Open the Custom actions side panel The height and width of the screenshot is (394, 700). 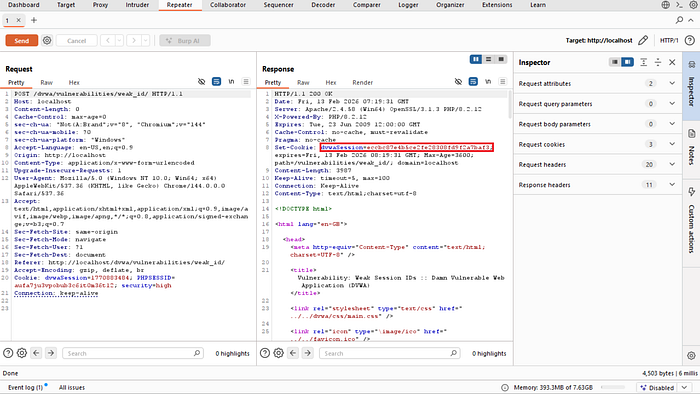[691, 221]
